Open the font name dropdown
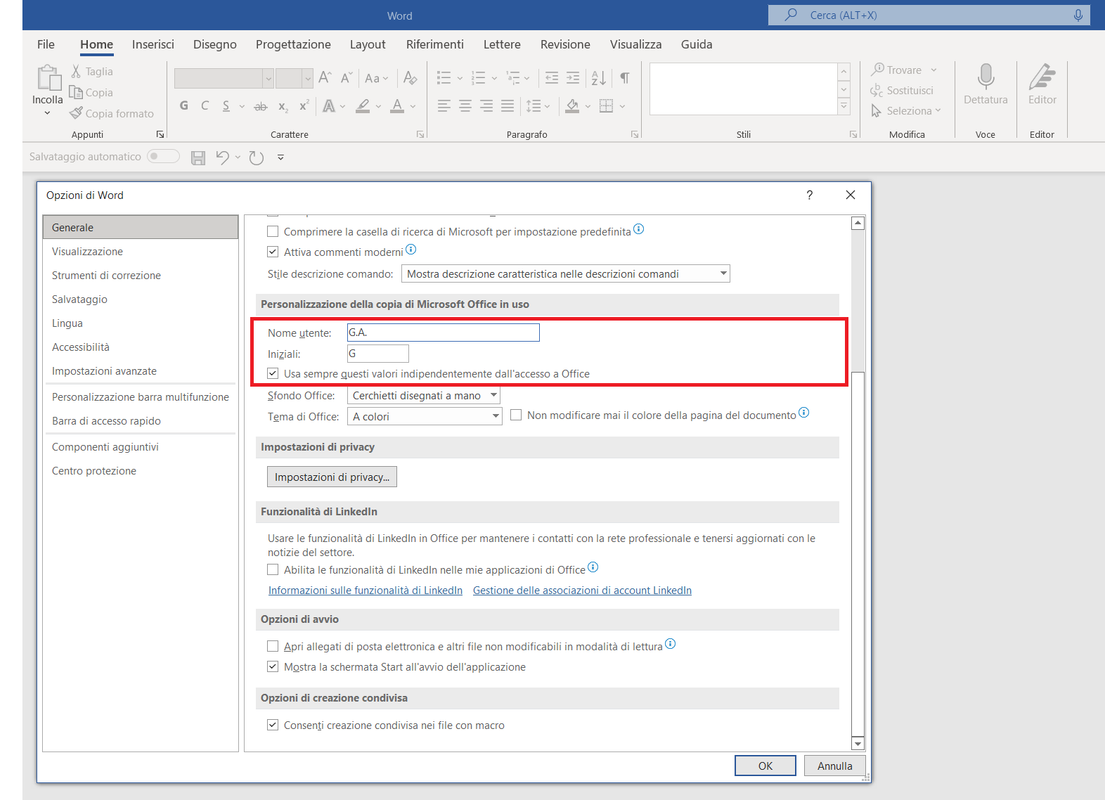Viewport: 1105px width, 800px height. (268, 78)
